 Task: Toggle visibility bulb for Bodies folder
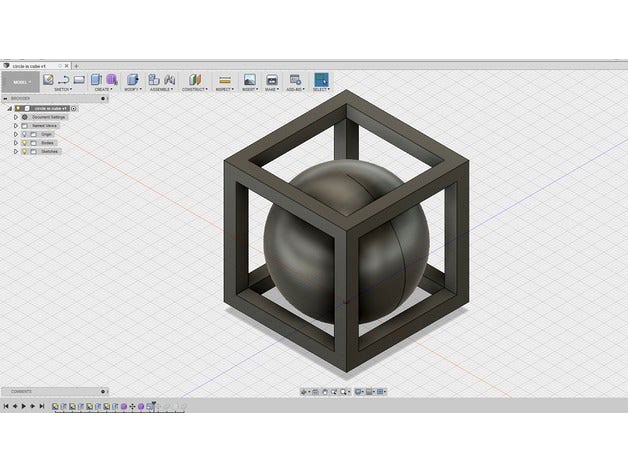point(24,143)
